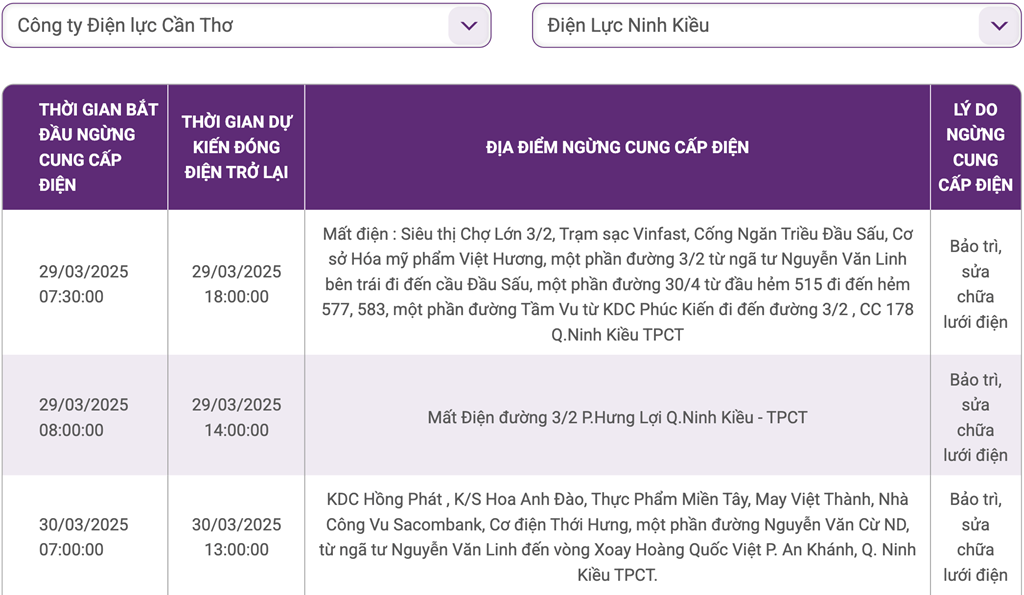
Task: Select the 29/03/2025 08:00:00 start time cell
Action: click(x=84, y=417)
